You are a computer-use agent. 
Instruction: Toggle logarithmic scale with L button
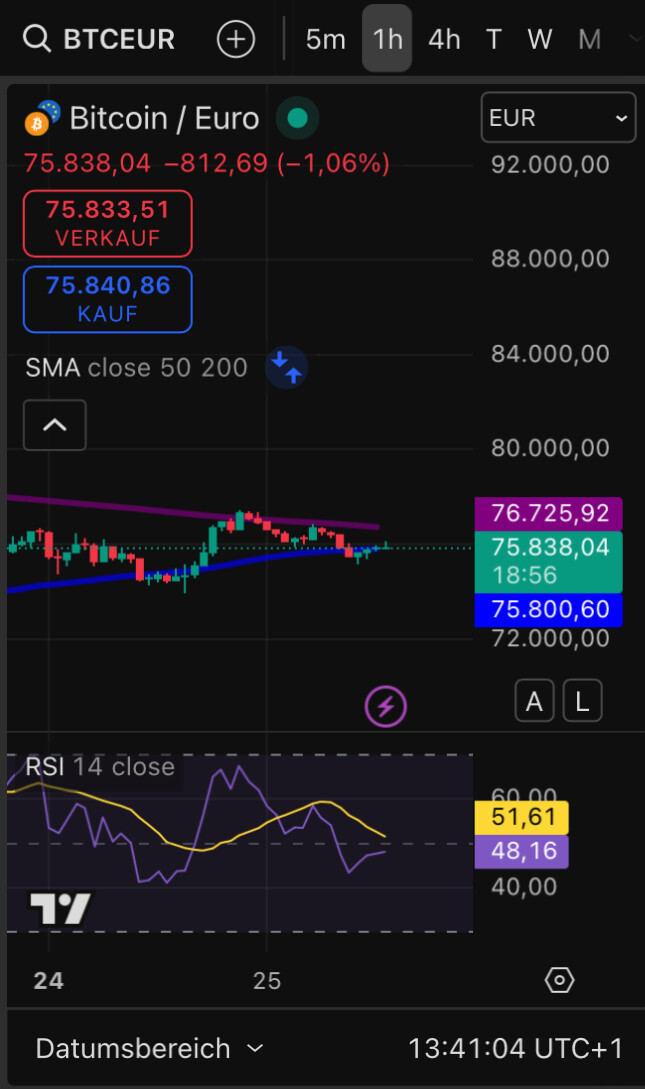(x=582, y=702)
